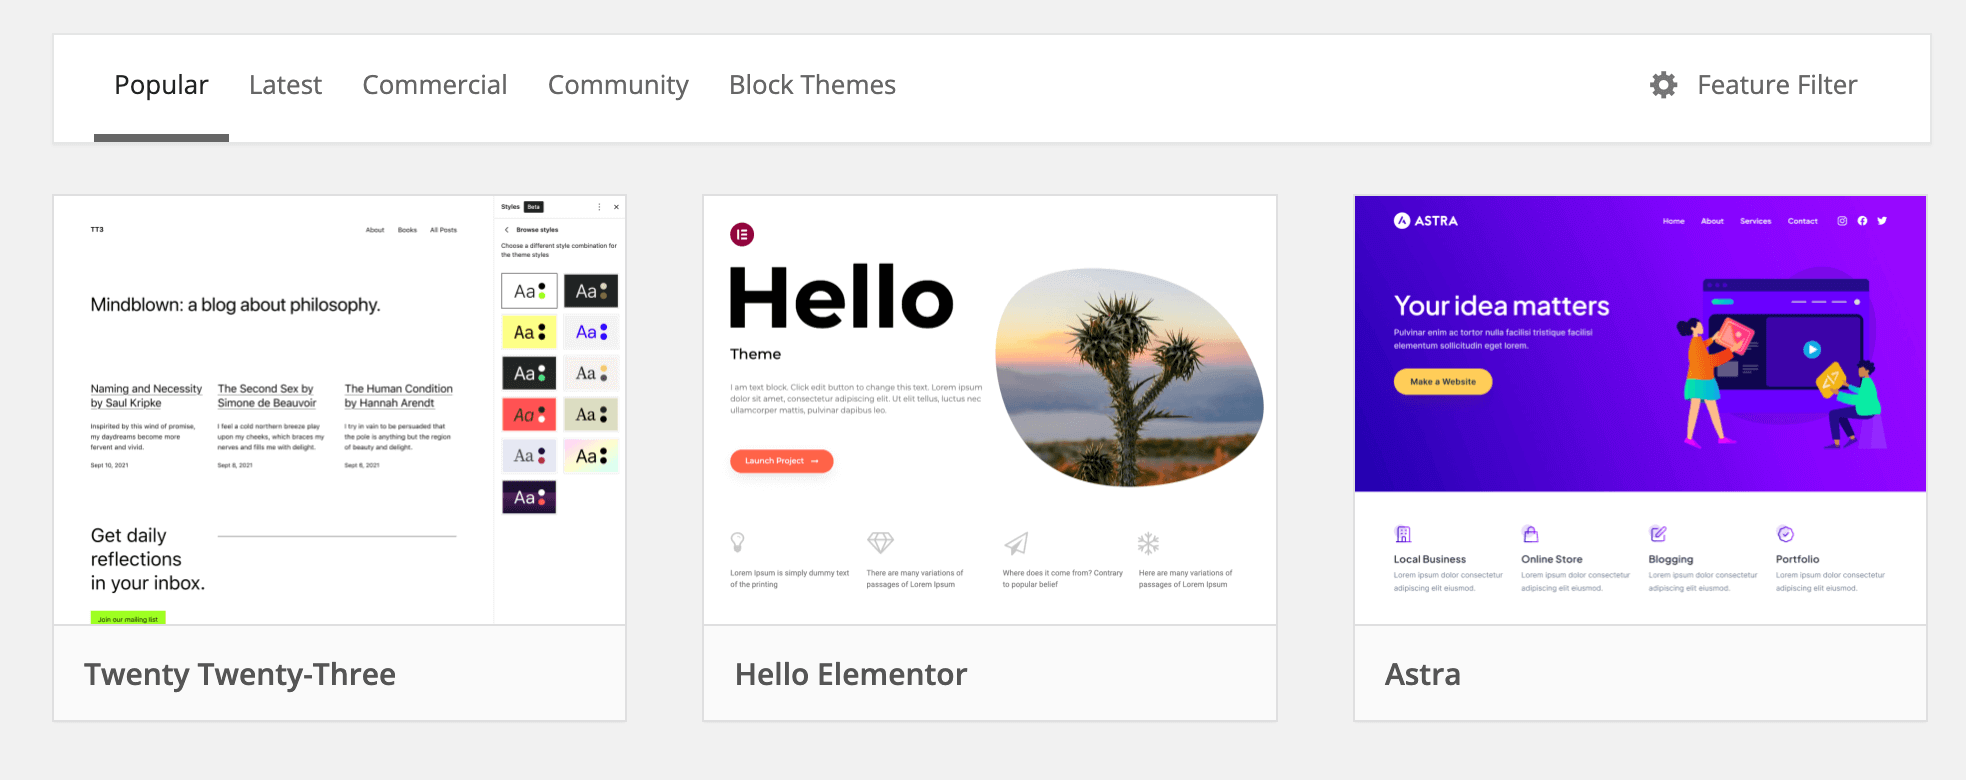Image resolution: width=1966 pixels, height=780 pixels.
Task: Click the diamond icon in Hello preview
Action: click(x=880, y=542)
